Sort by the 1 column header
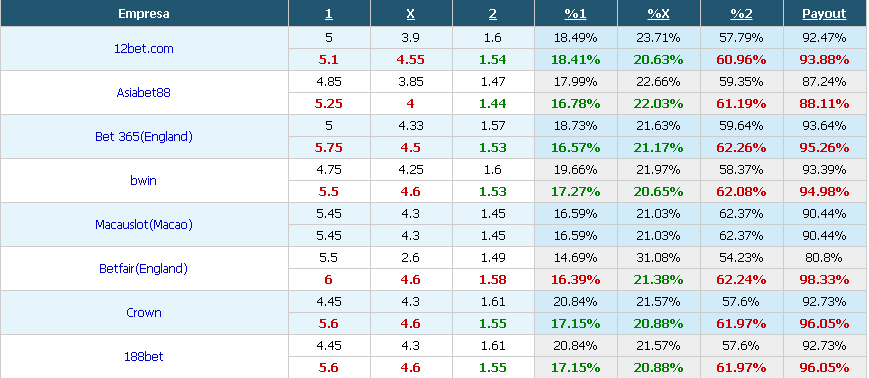The image size is (869, 378). [x=329, y=14]
